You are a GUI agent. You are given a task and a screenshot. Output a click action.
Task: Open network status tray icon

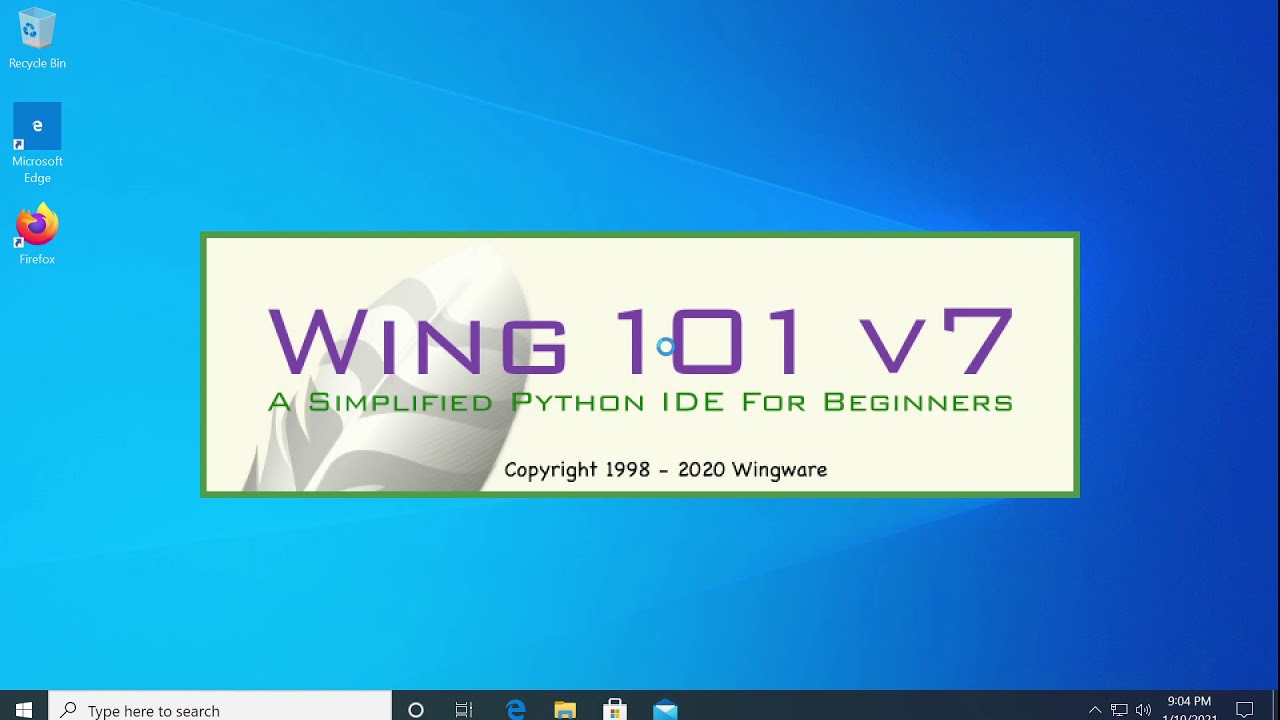pyautogui.click(x=1119, y=709)
